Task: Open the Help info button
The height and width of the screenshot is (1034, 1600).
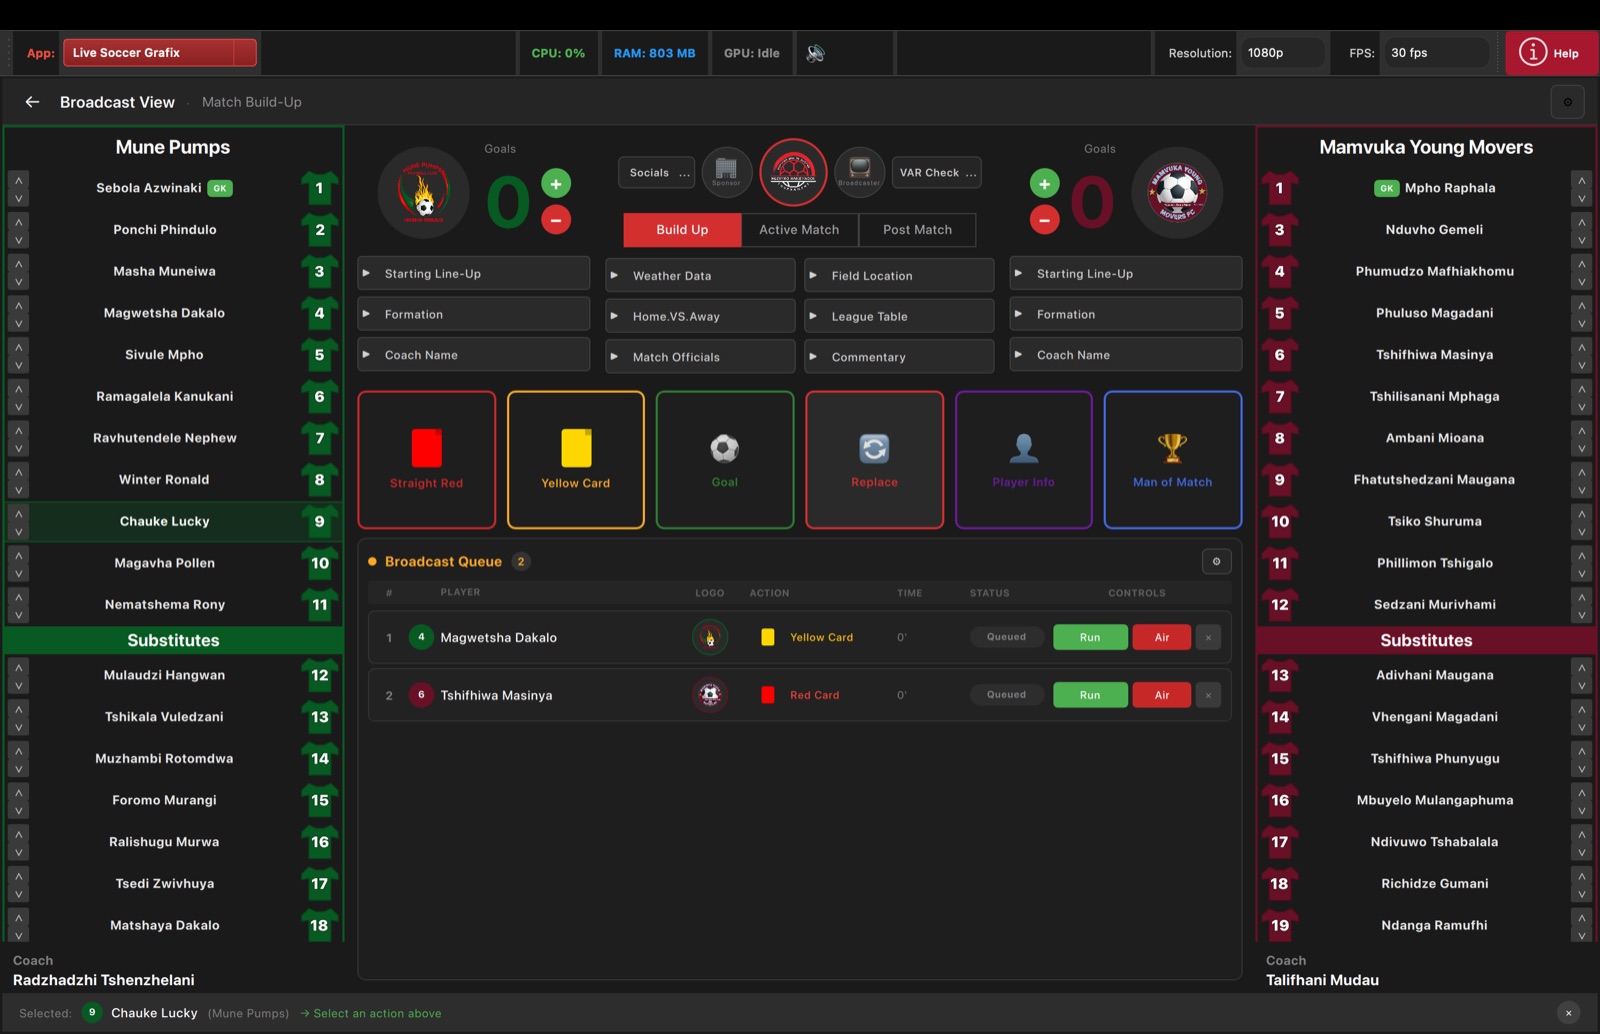Action: [x=1551, y=53]
